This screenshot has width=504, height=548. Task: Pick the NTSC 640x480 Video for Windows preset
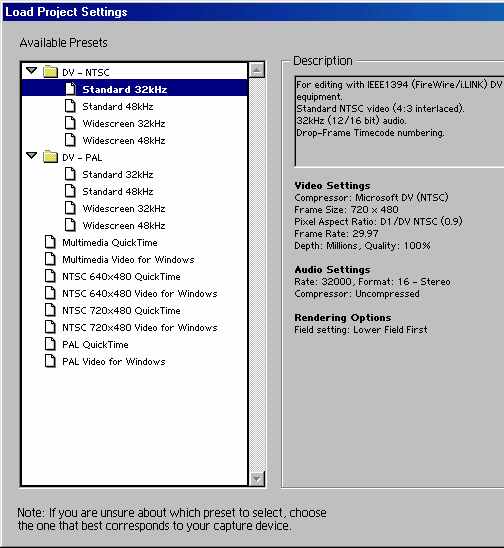139,294
